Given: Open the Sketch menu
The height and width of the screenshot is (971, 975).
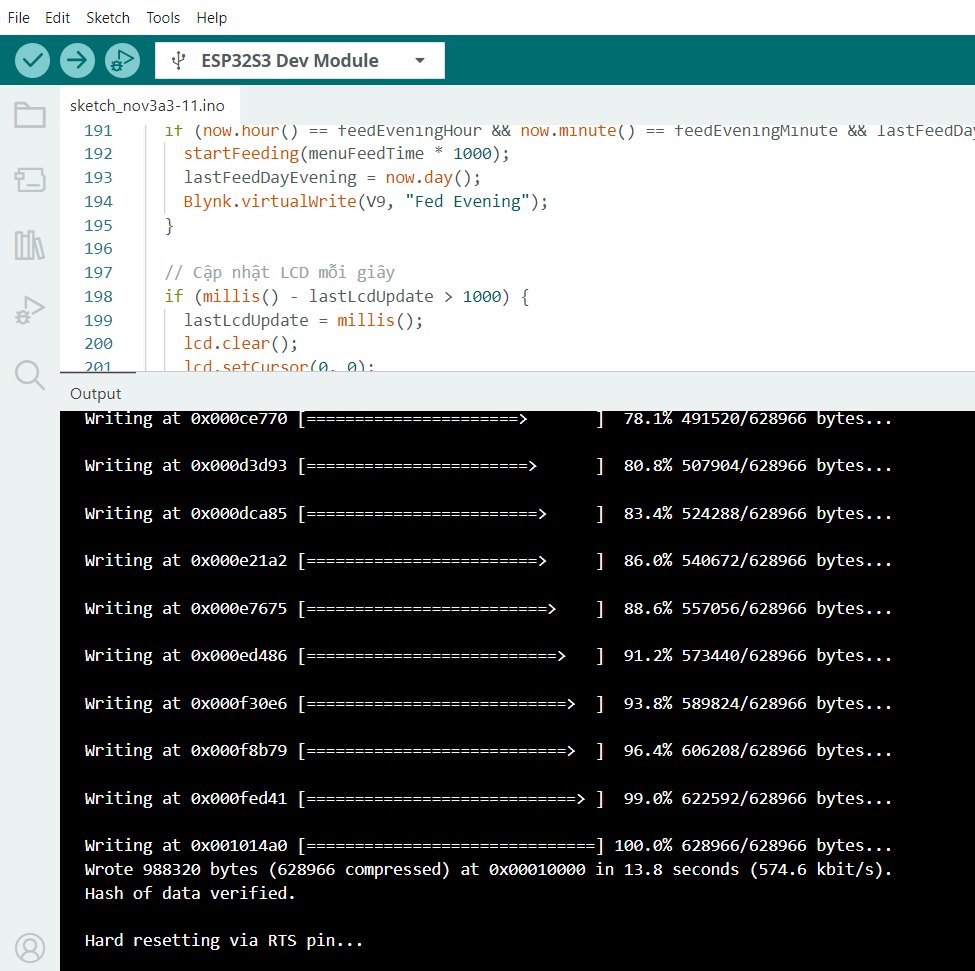Looking at the screenshot, I should 108,17.
